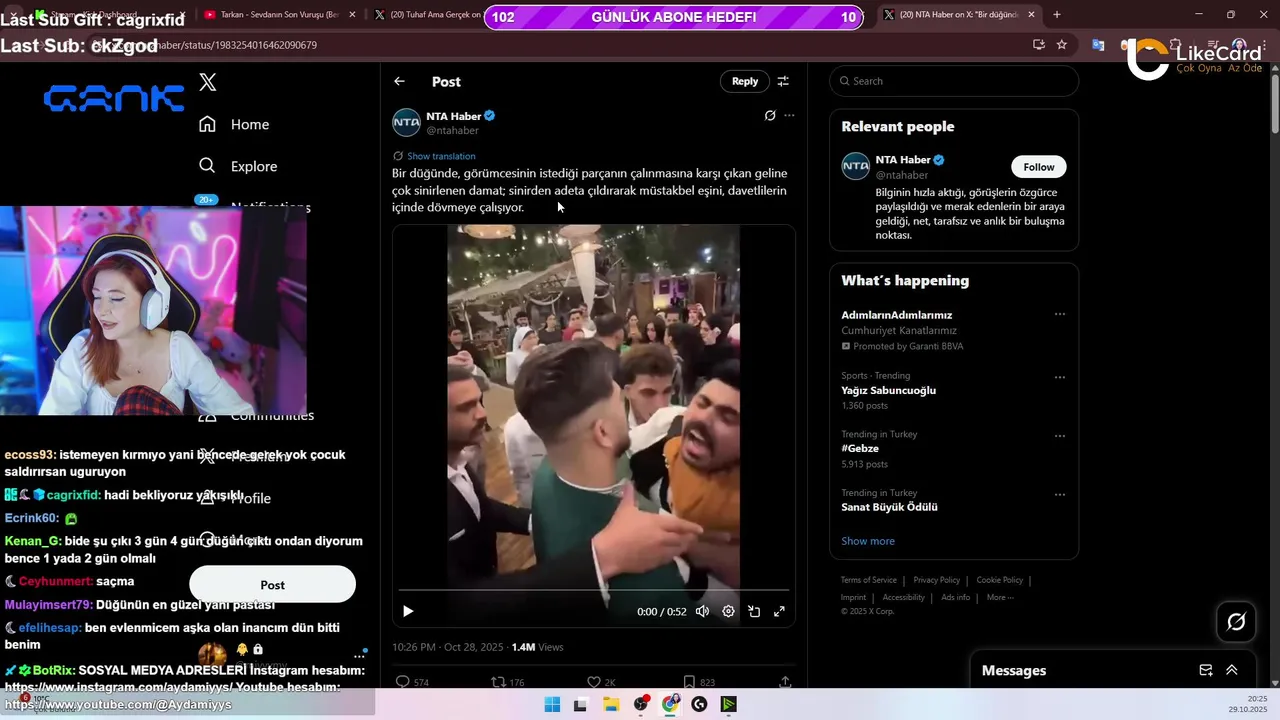Follow NTA Haber in Relevant people

[x=1039, y=167]
